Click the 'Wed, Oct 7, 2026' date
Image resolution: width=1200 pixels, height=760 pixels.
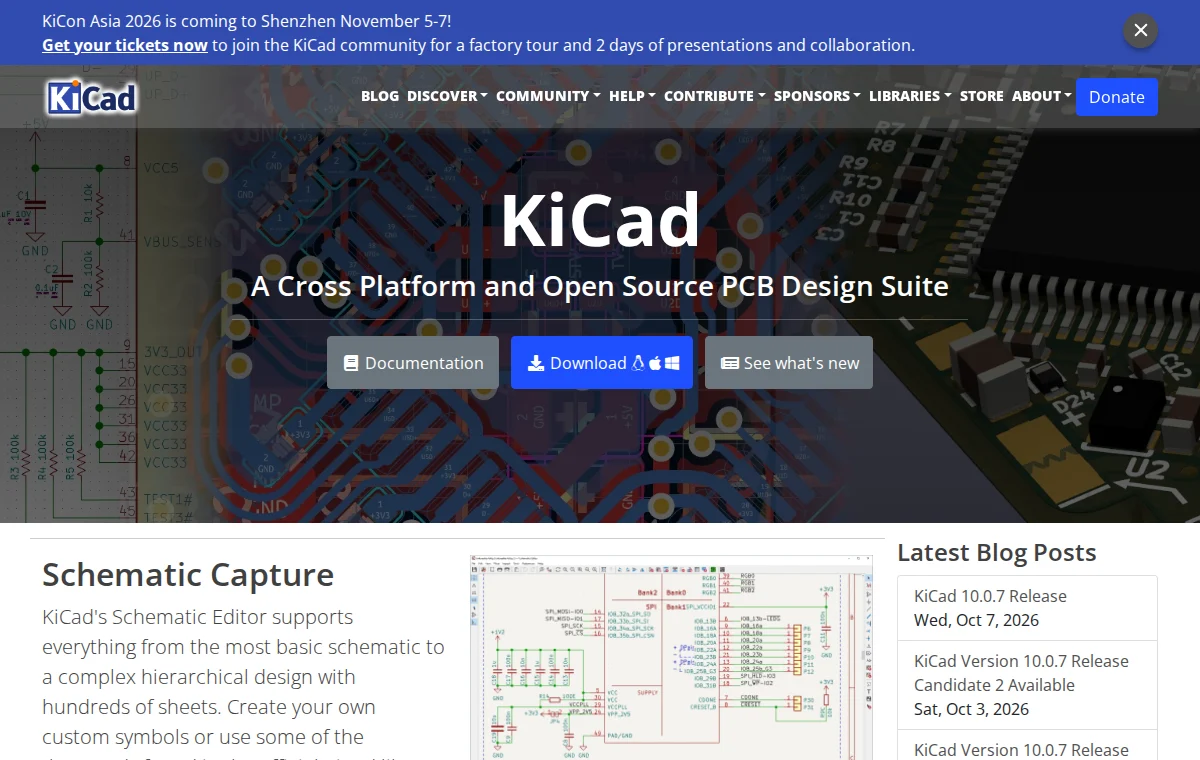tap(976, 620)
